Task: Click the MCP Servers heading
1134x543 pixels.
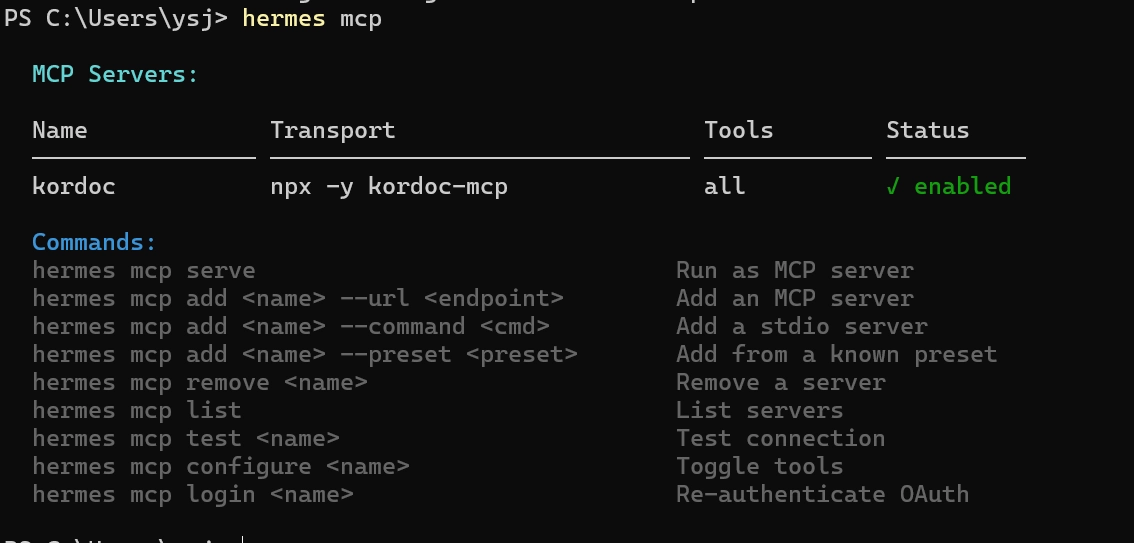Action: pos(115,74)
